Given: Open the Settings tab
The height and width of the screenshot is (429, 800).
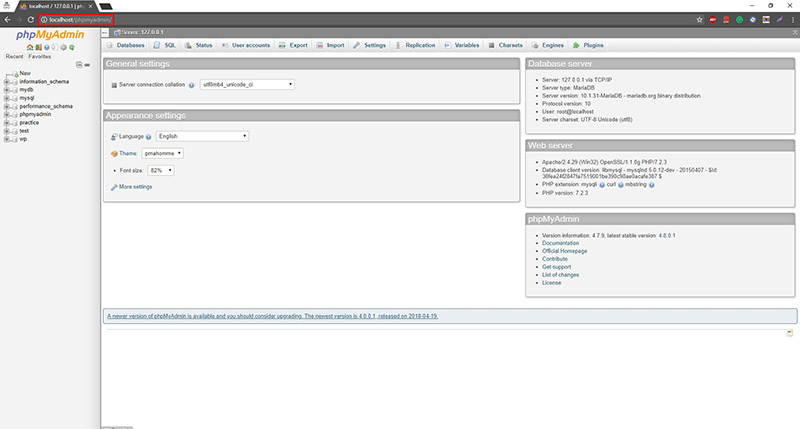Looking at the screenshot, I should (370, 45).
